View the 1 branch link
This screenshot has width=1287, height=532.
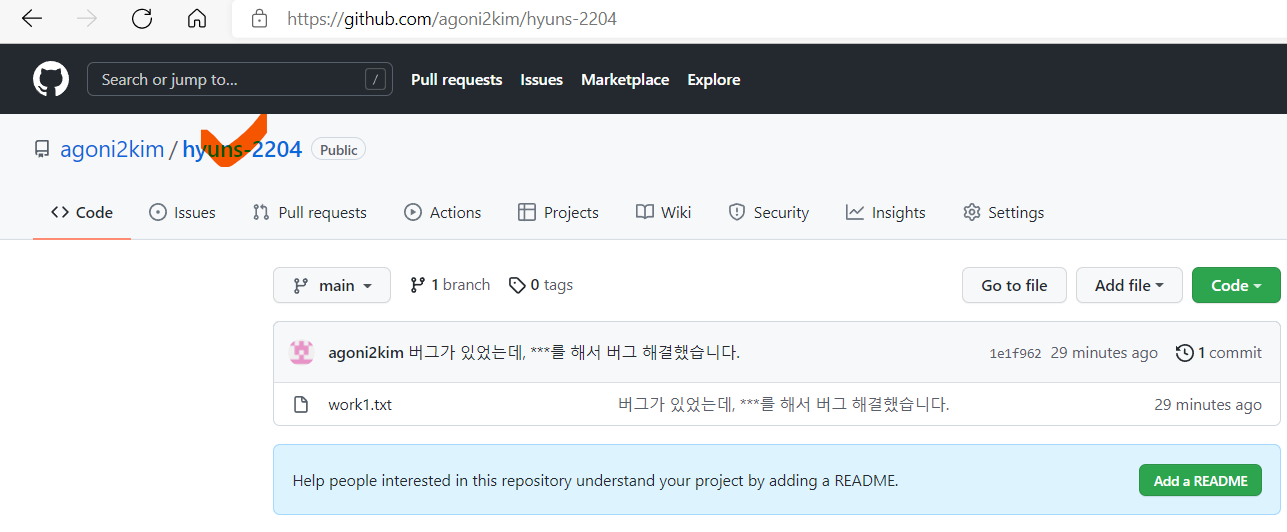pos(450,285)
